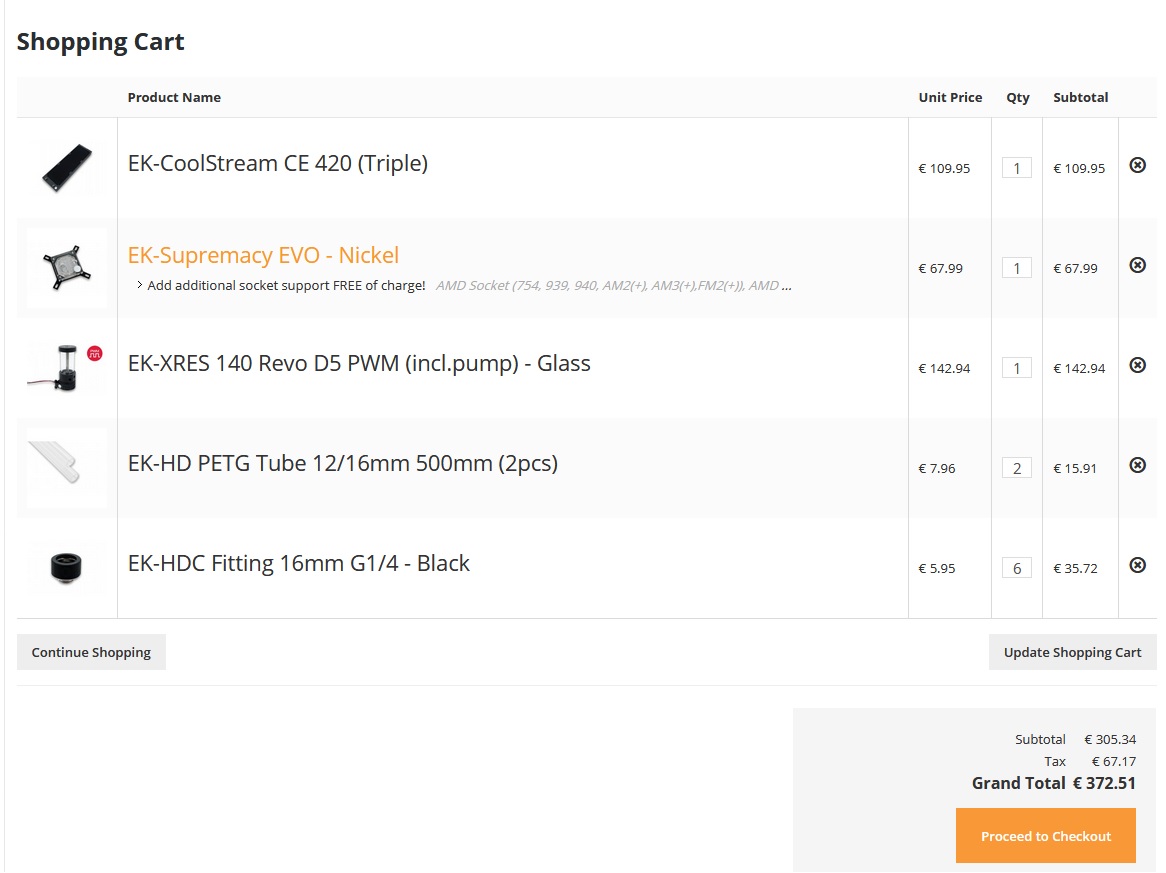Open EK-Supremacy EVO water block thumbnail

[67, 268]
